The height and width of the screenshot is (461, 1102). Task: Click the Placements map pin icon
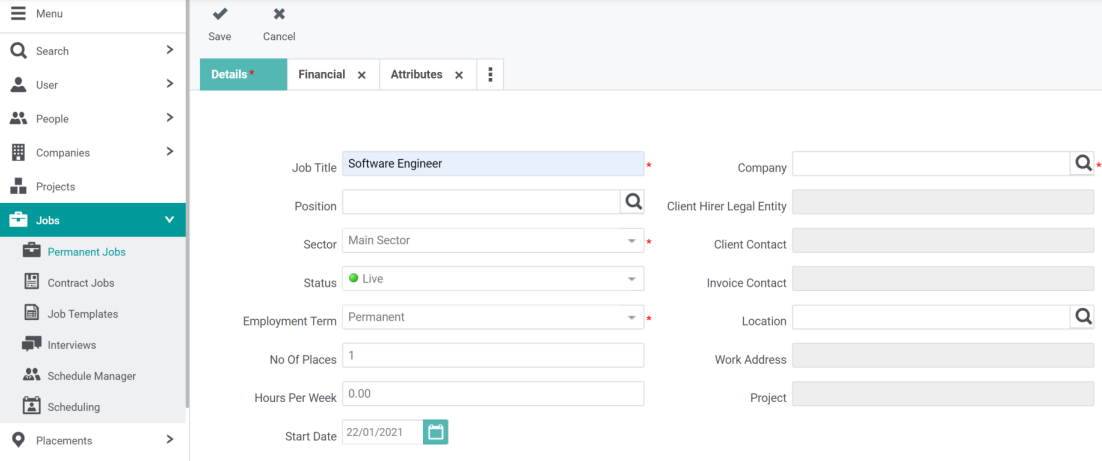pos(18,440)
